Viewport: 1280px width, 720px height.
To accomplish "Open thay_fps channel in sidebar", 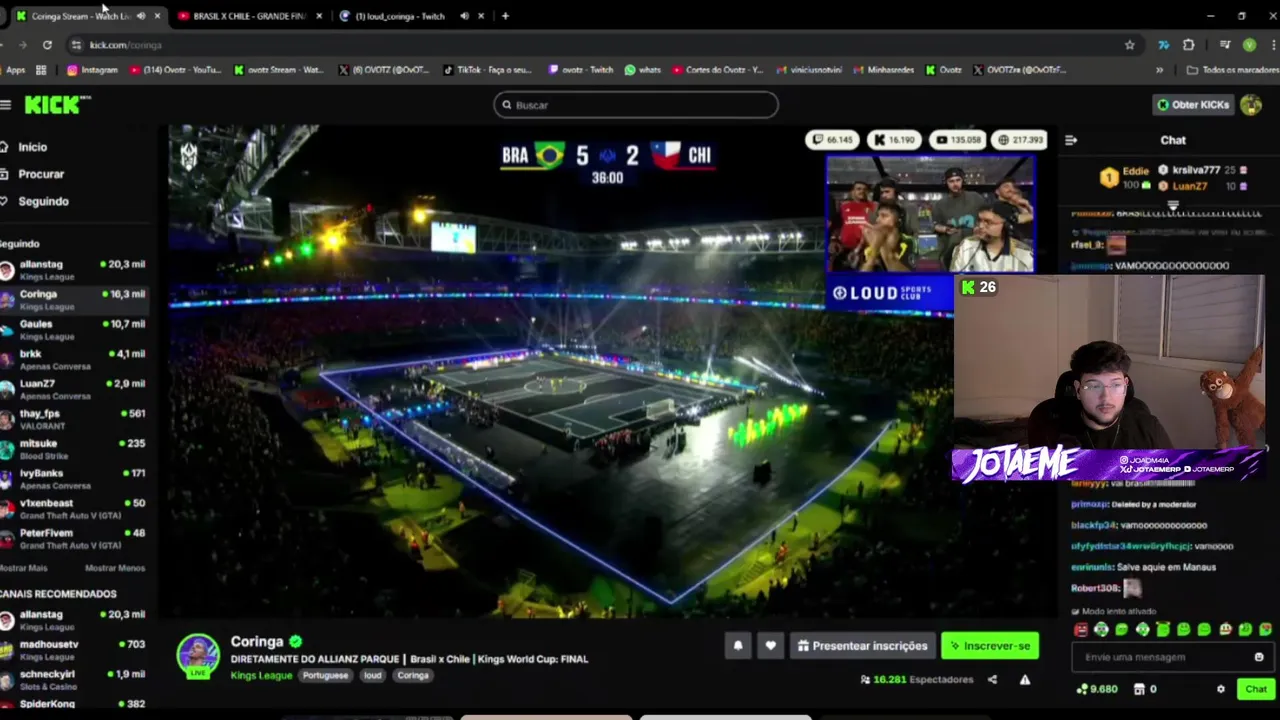I will tap(73, 420).
